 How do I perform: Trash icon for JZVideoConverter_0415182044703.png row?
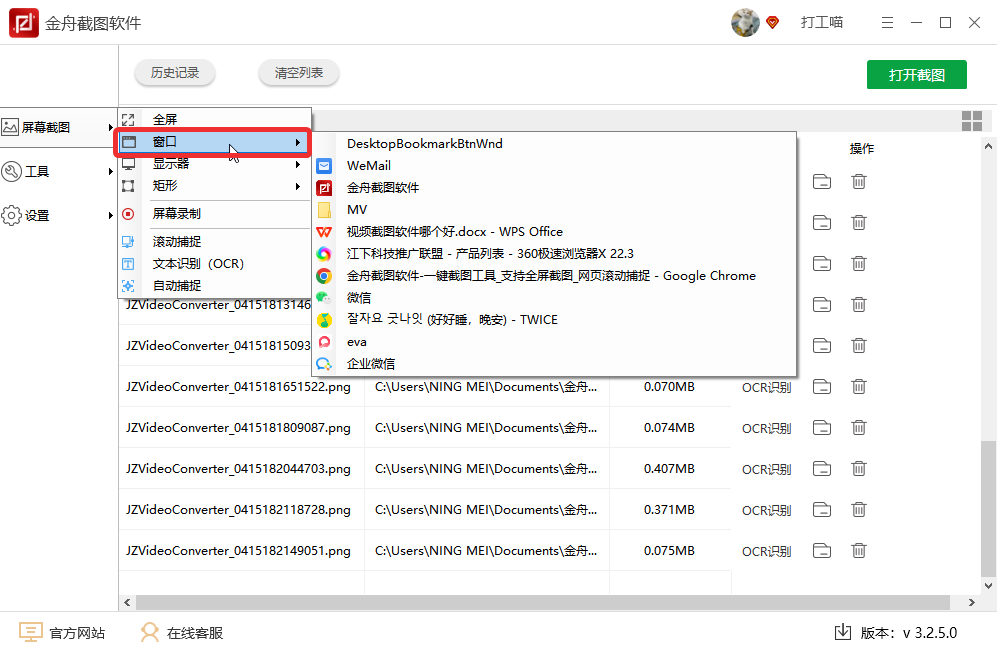[x=859, y=468]
